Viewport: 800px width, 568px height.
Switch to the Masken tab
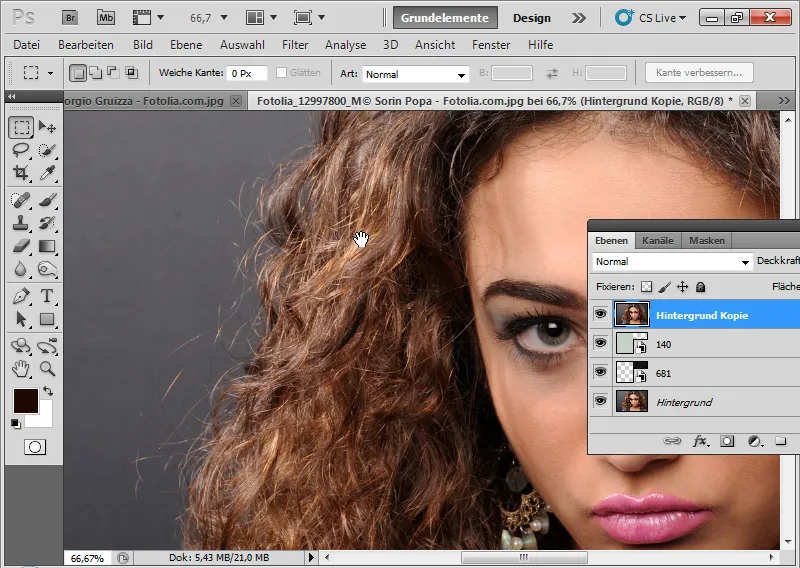click(x=707, y=240)
